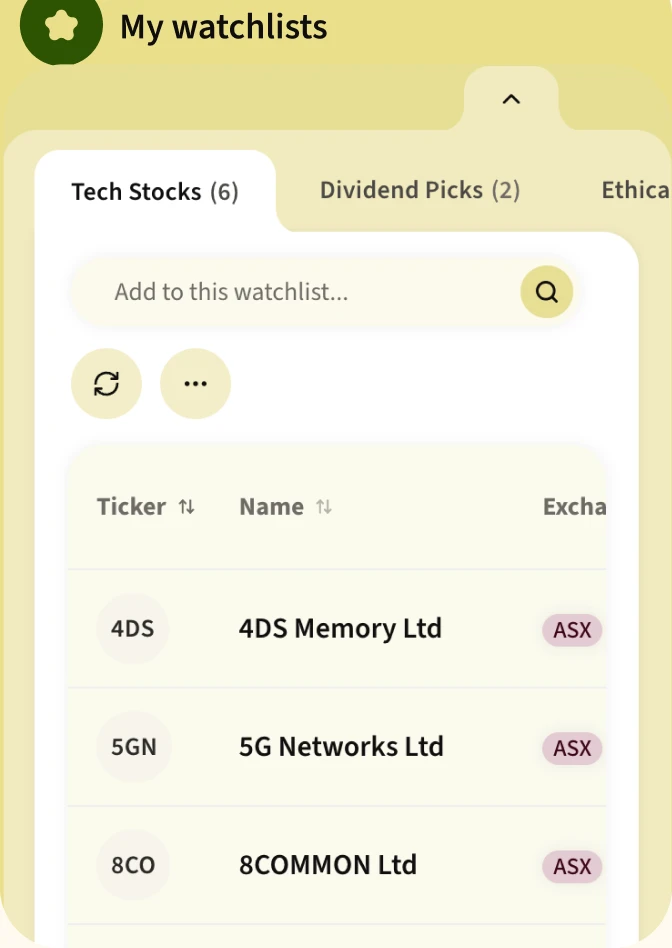The height and width of the screenshot is (948, 672).
Task: Sort the table by Name
Action: (285, 507)
